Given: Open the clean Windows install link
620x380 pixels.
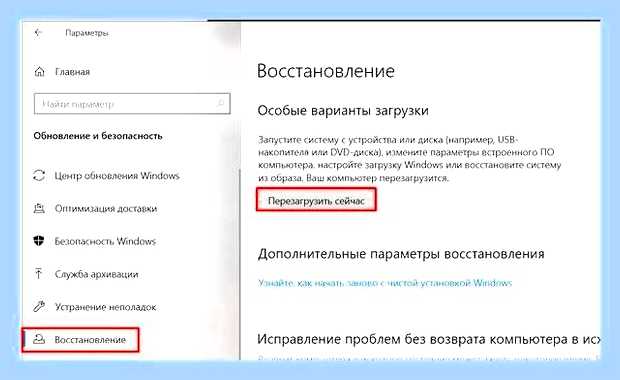Looking at the screenshot, I should coord(385,283).
